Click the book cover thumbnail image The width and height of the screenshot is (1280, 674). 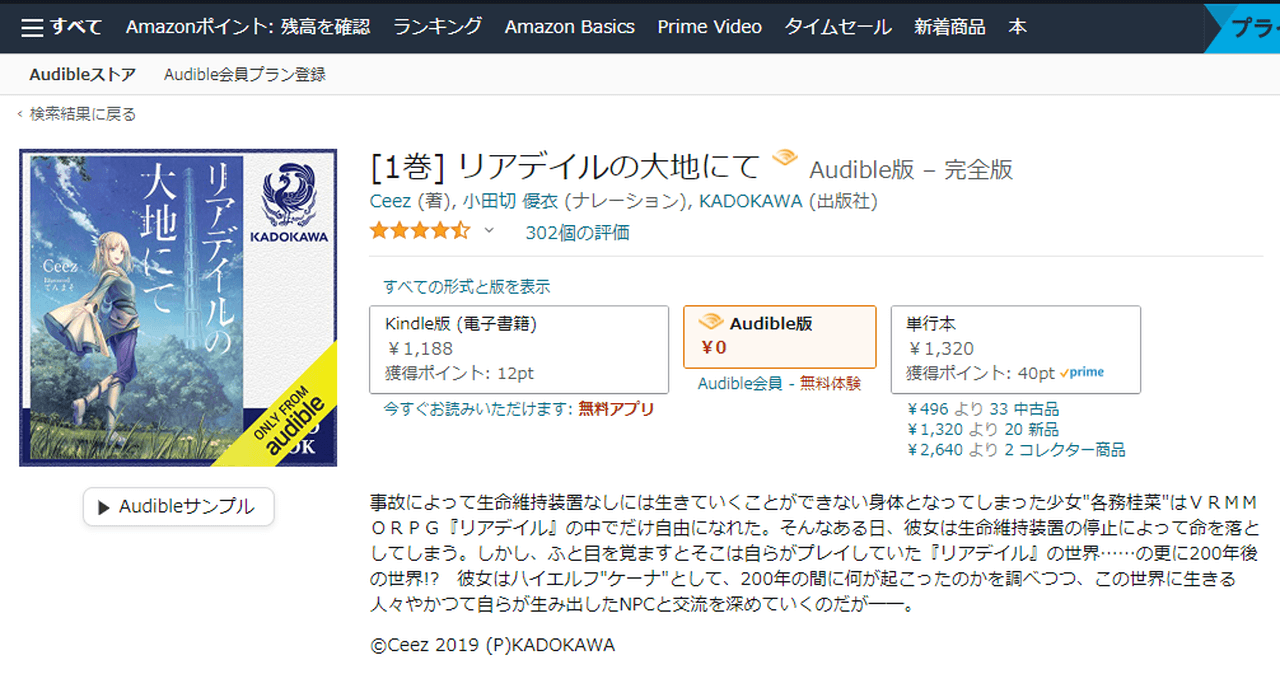pos(178,308)
